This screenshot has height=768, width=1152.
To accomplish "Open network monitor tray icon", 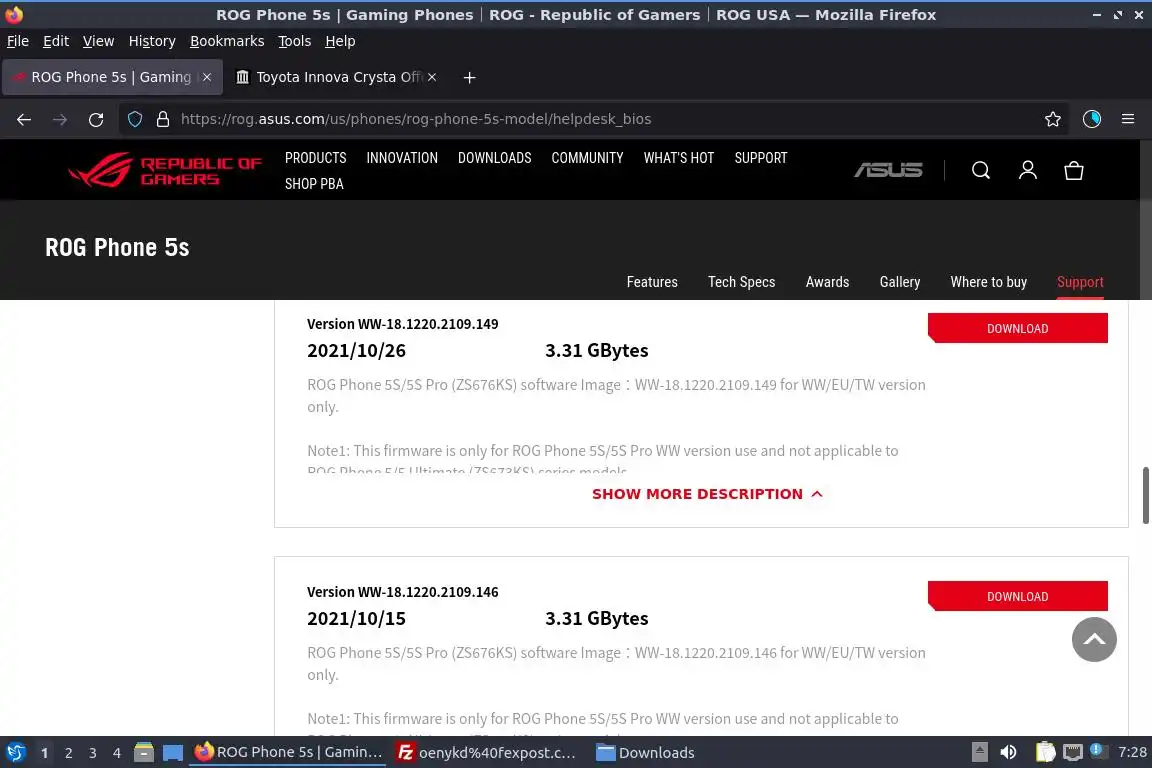I will 1073,752.
